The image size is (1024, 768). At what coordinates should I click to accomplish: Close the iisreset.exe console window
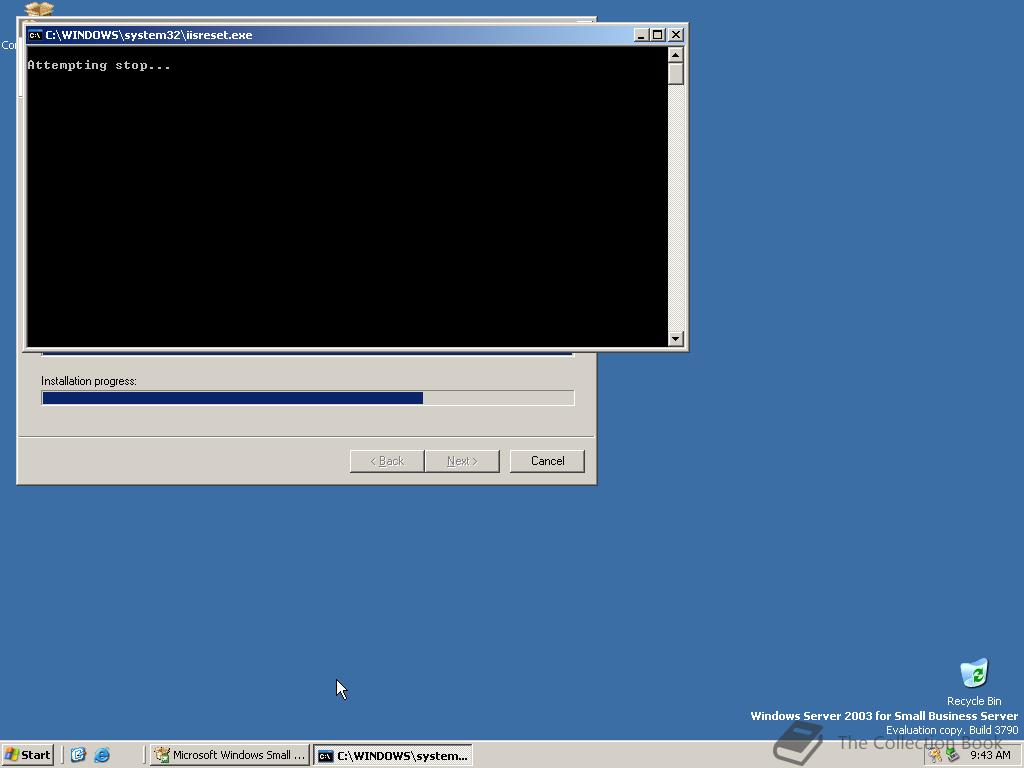pos(676,35)
